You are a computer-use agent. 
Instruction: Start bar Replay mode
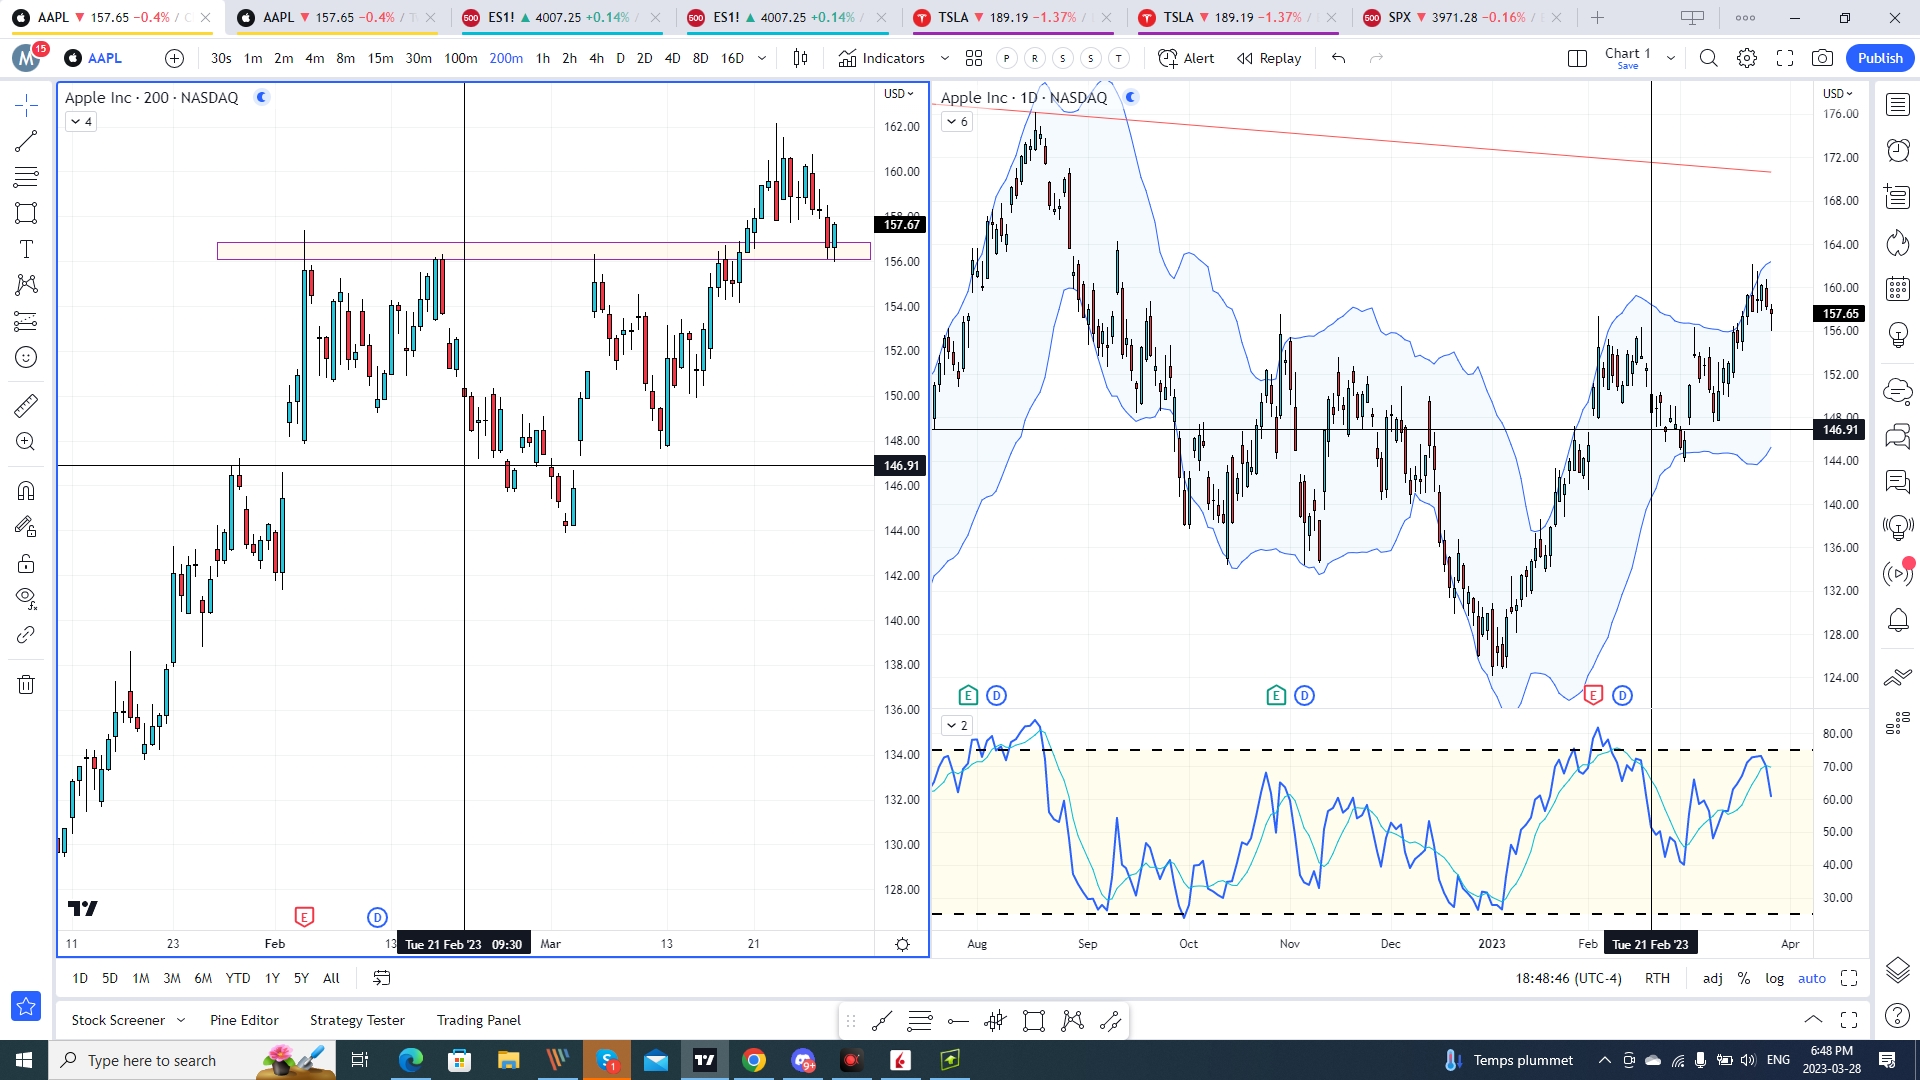tap(1269, 58)
